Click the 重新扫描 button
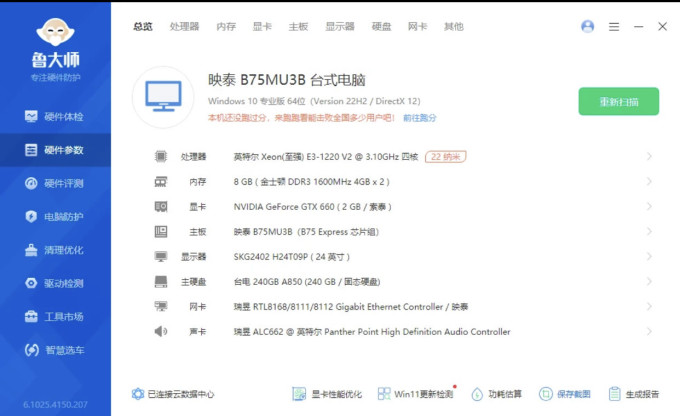The height and width of the screenshot is (416, 680). coord(618,102)
